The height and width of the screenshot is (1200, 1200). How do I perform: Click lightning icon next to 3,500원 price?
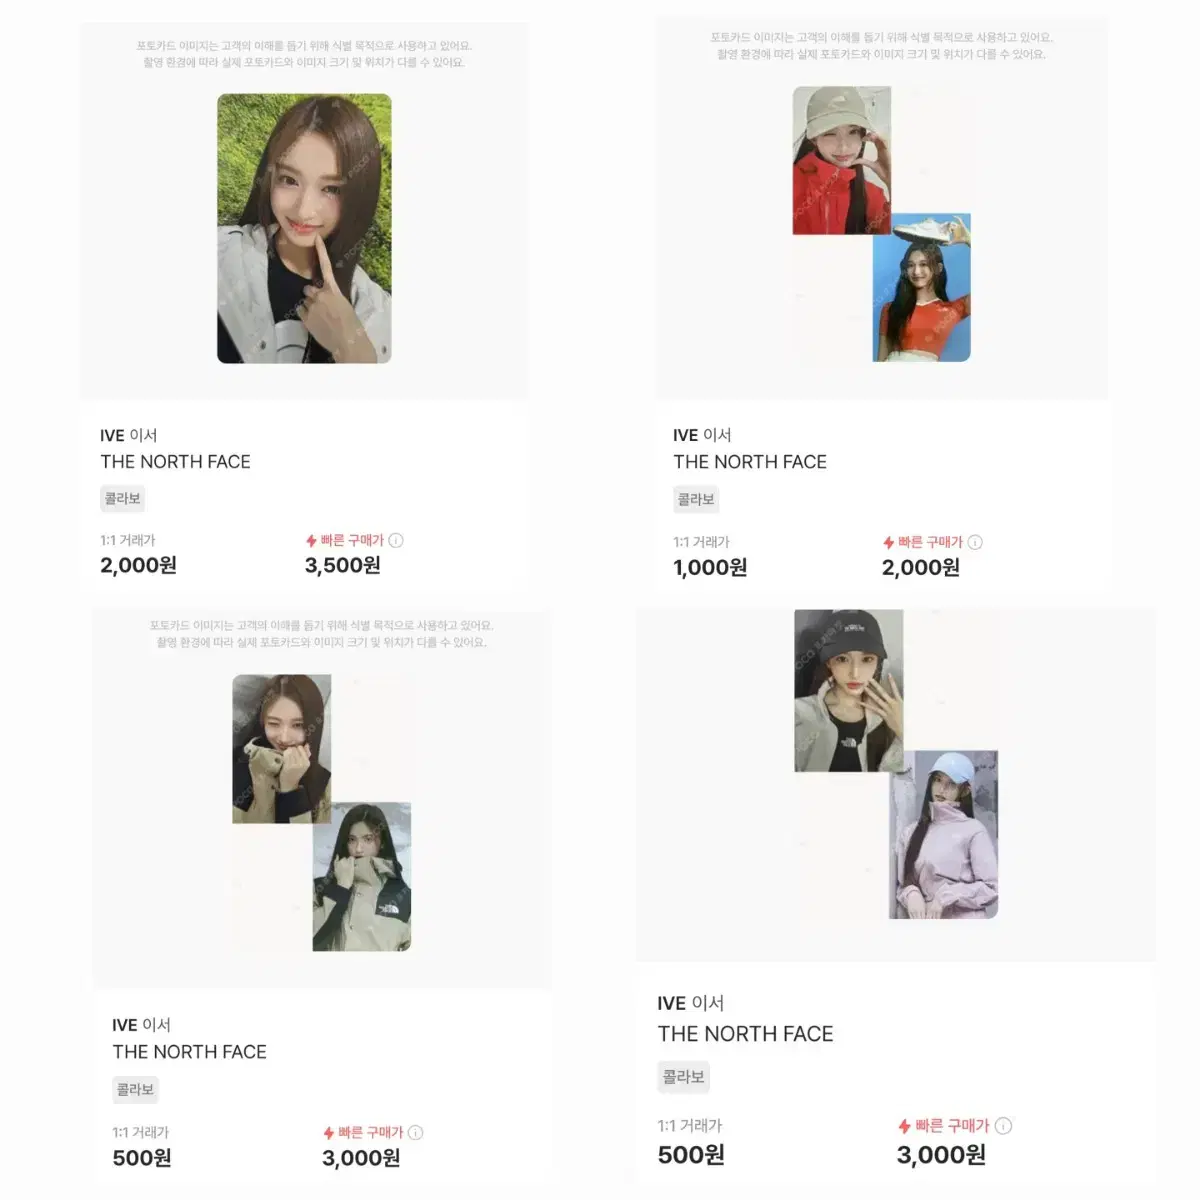click(x=311, y=541)
